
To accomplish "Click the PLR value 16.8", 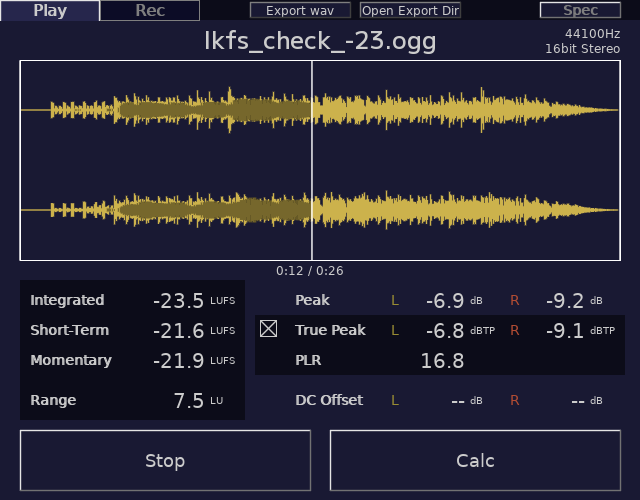I will pos(442,361).
